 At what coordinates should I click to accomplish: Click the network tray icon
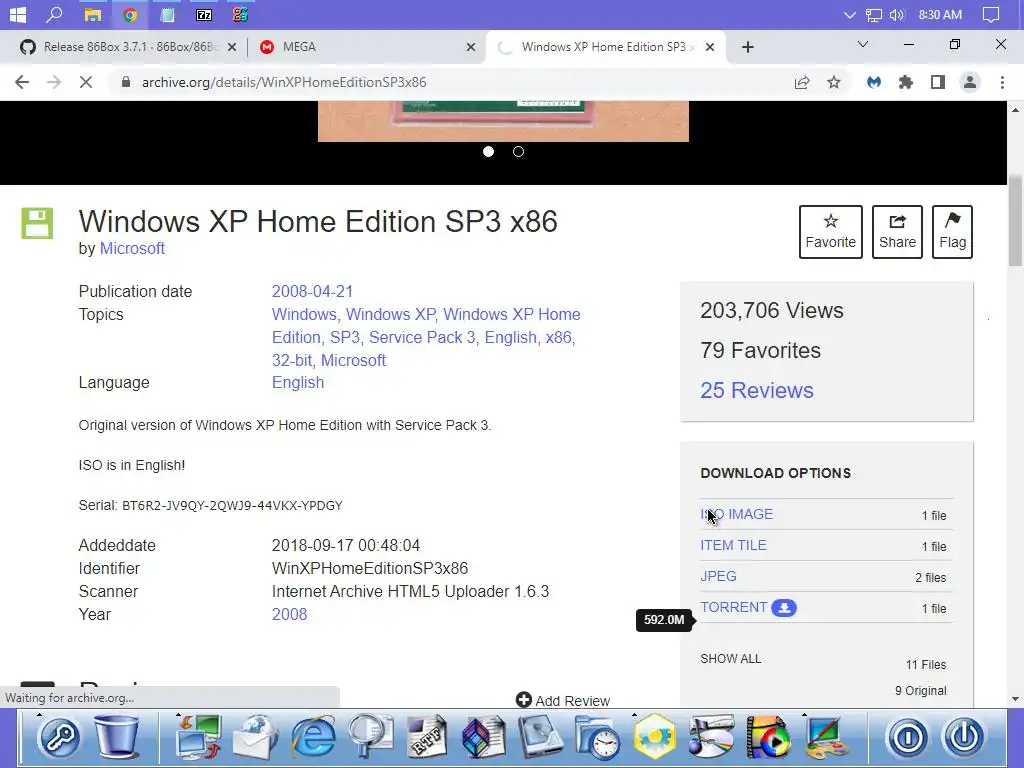874,14
